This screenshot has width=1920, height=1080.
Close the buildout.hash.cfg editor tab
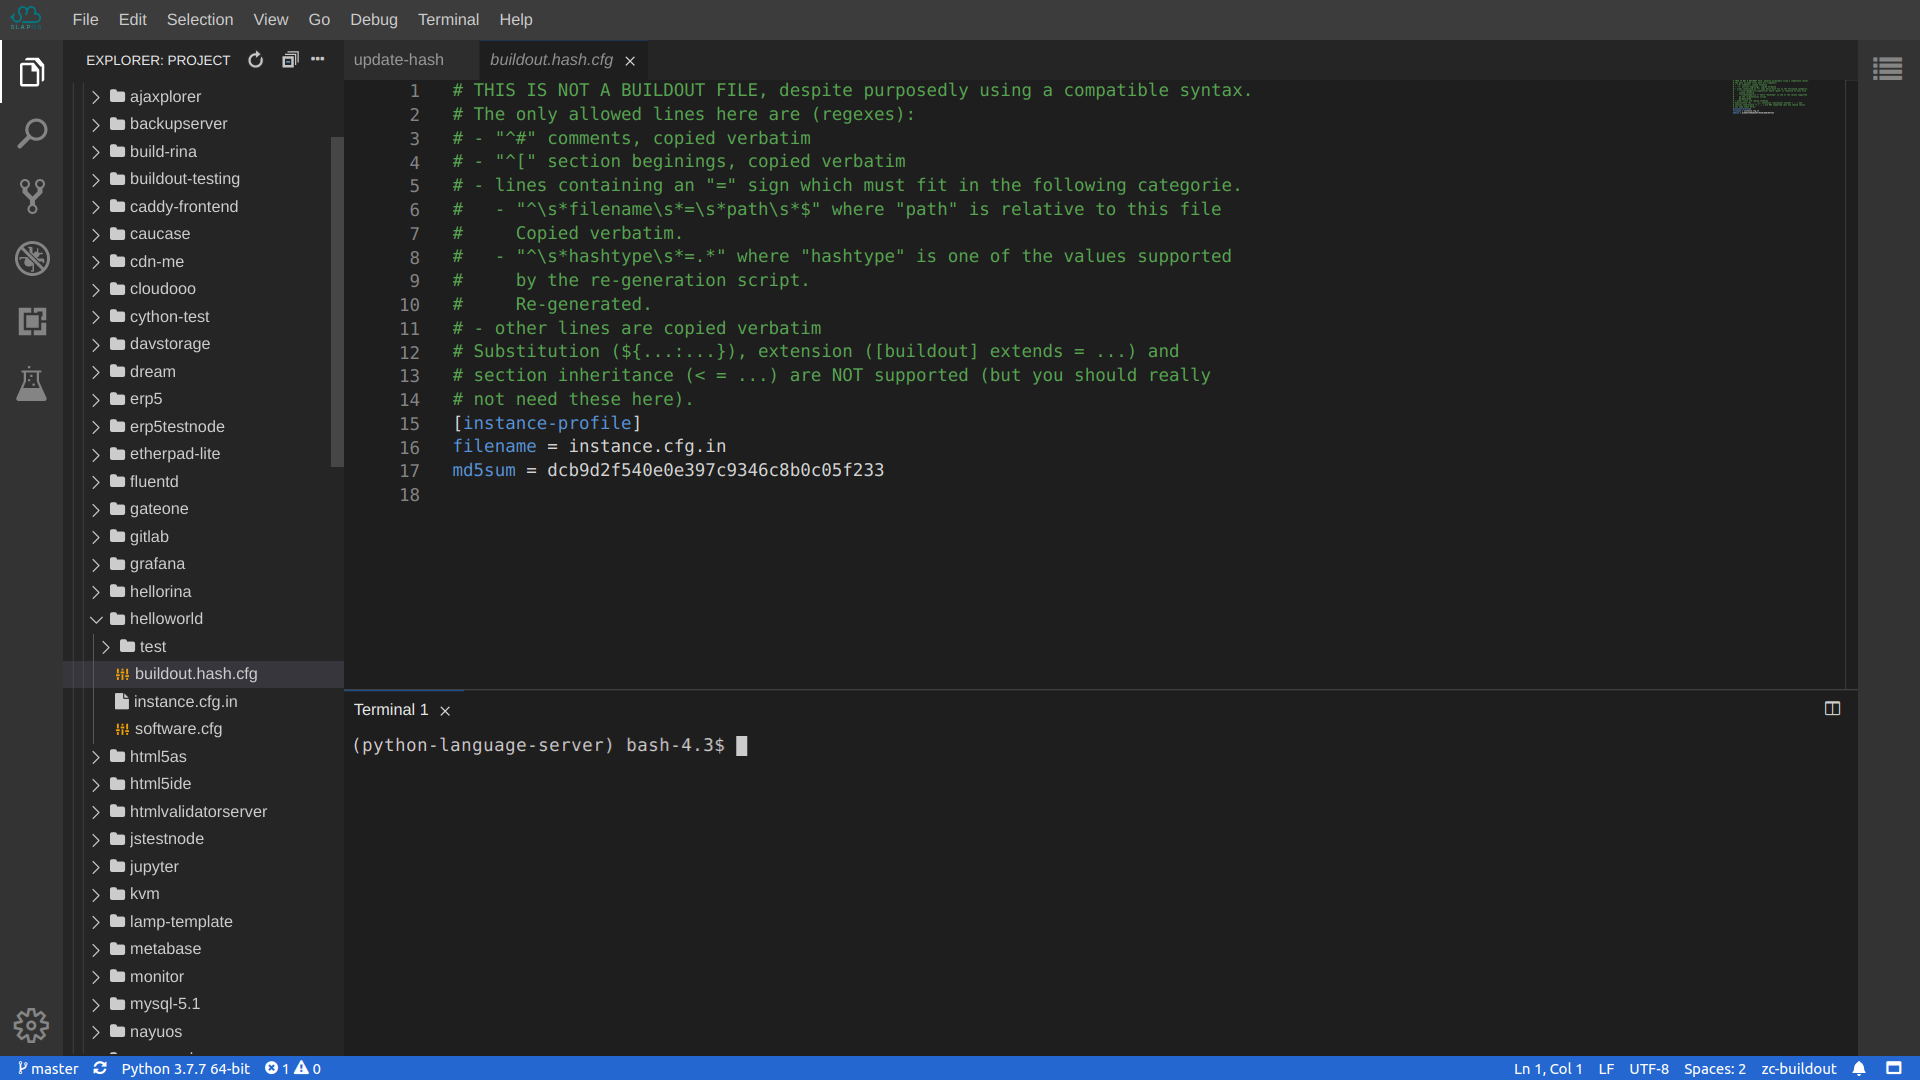(630, 61)
